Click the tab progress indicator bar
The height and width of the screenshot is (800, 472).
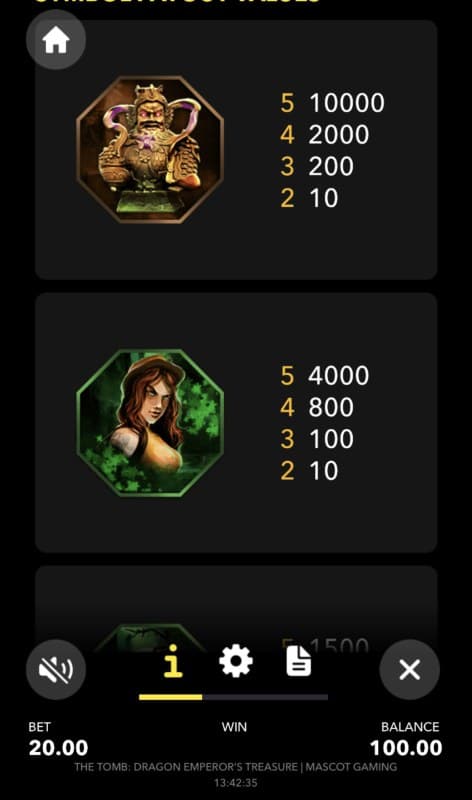[x=233, y=697]
